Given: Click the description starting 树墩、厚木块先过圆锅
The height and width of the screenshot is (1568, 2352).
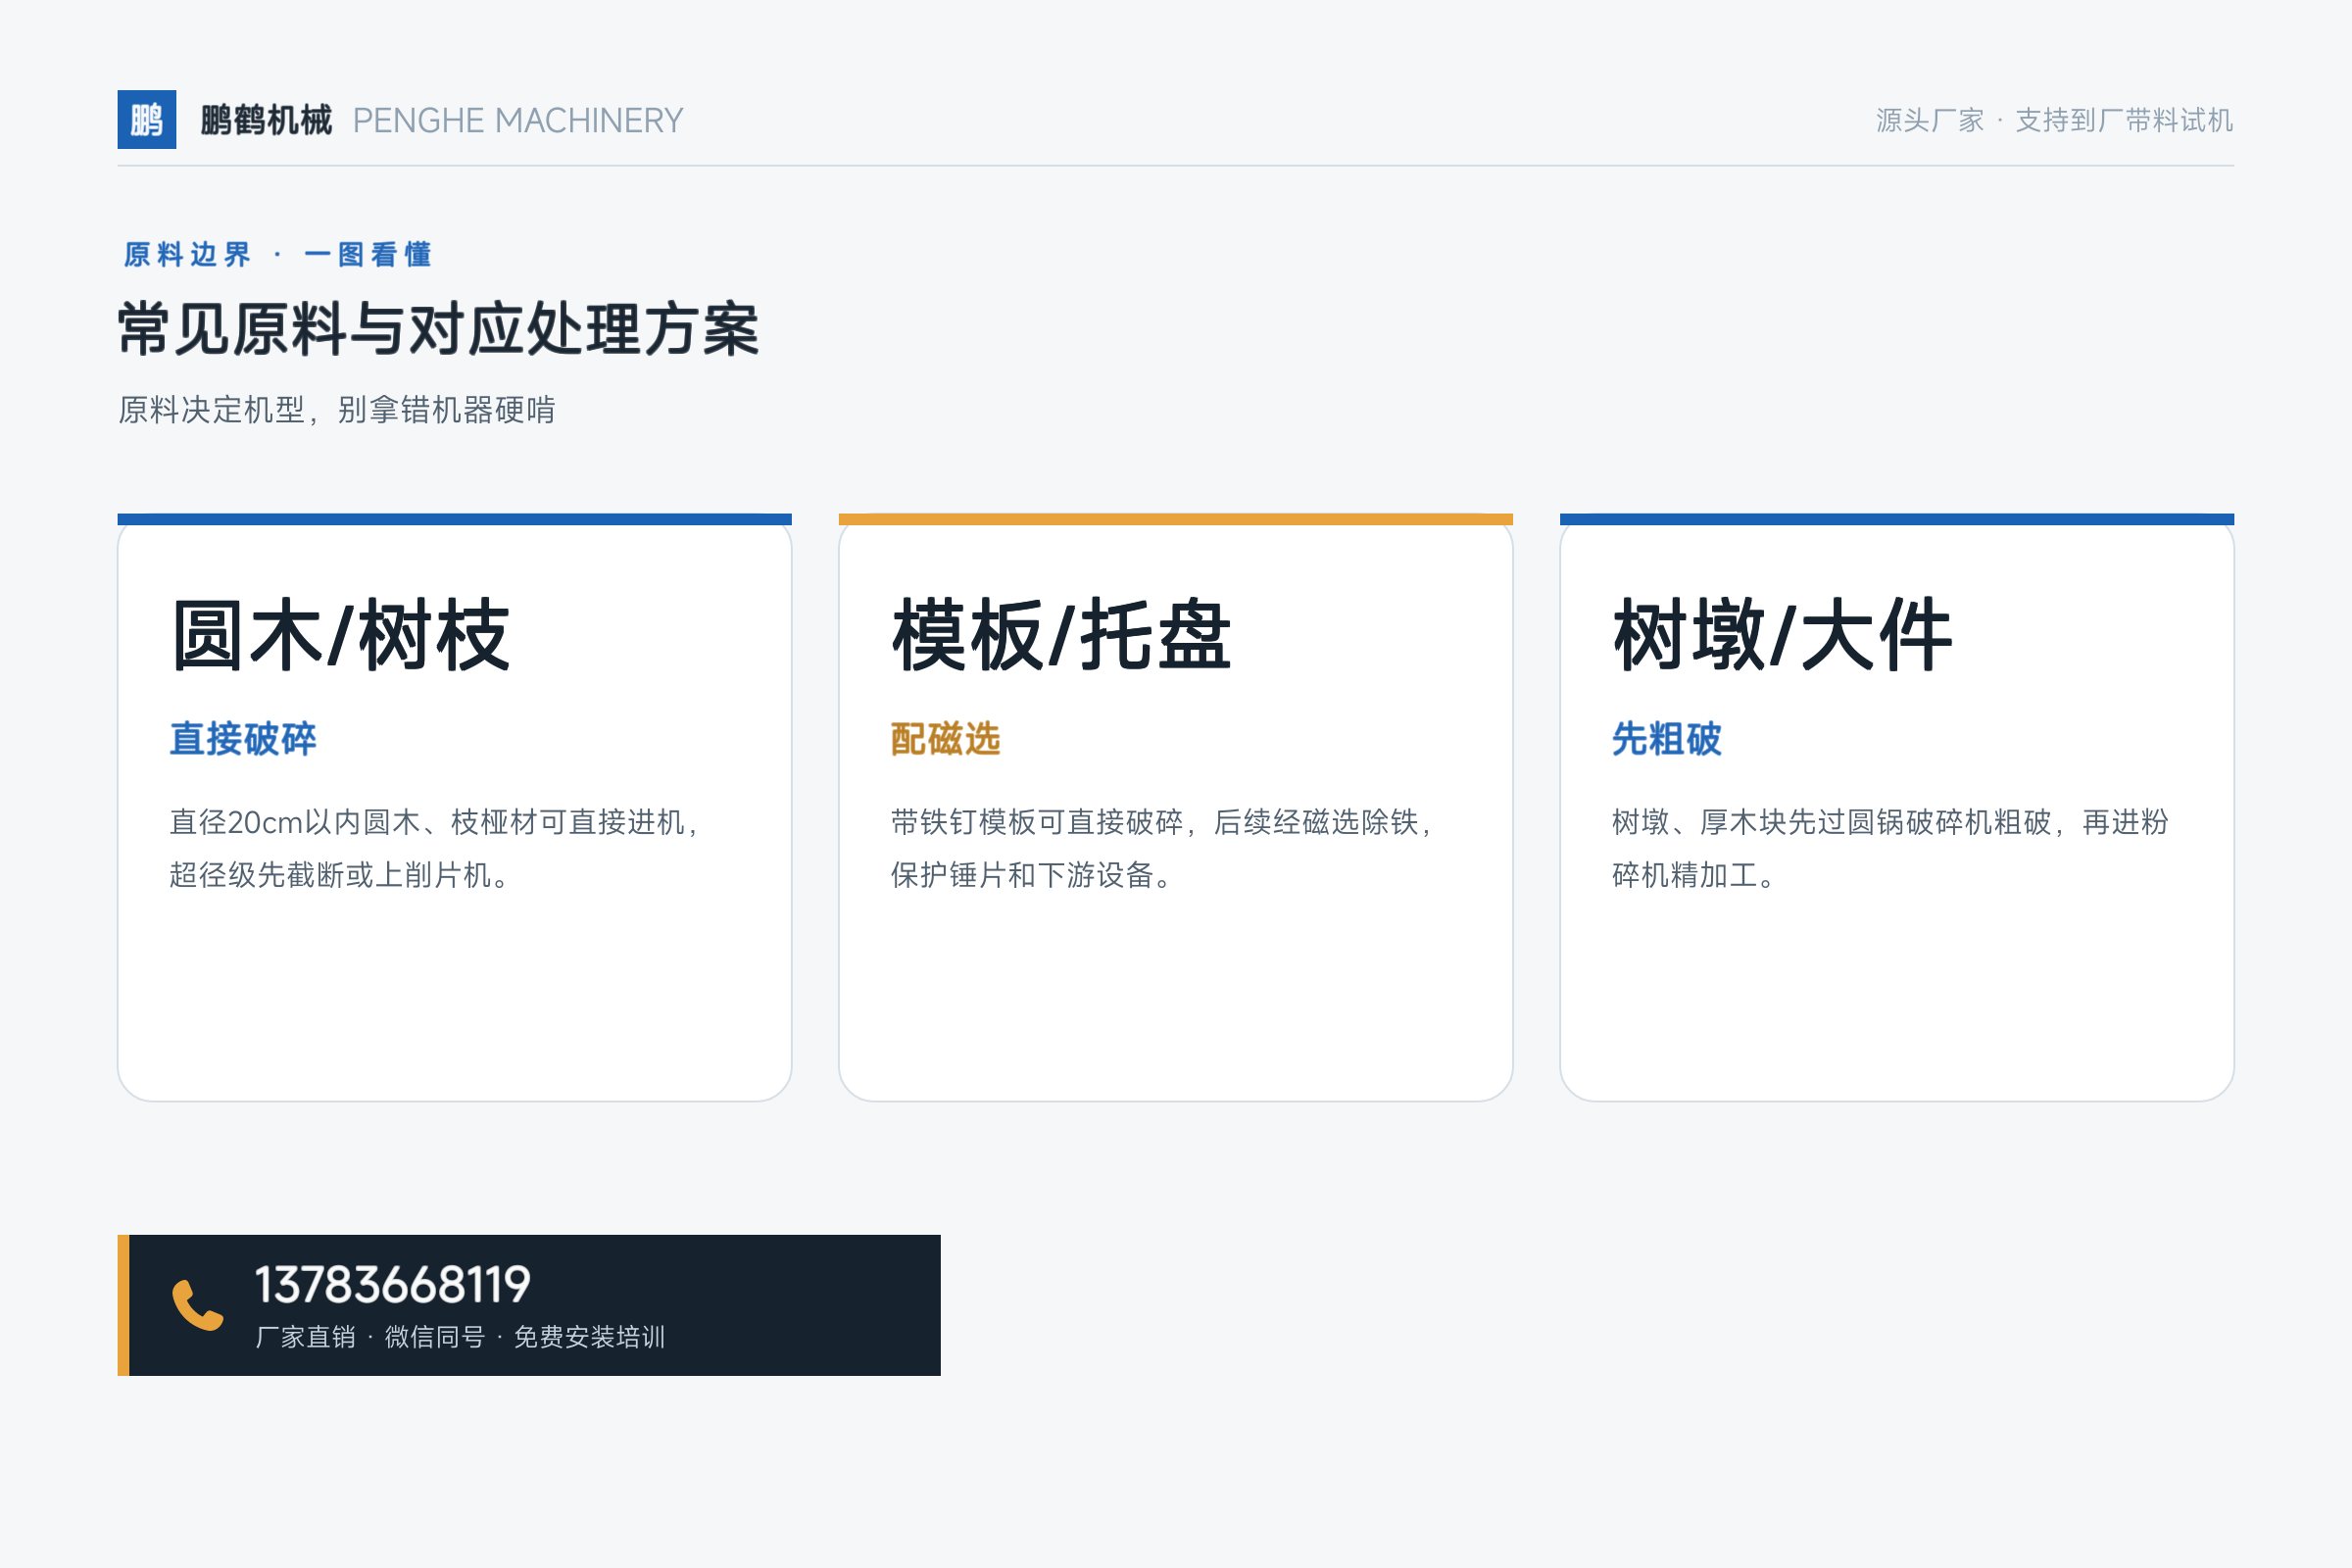Looking at the screenshot, I should click(1890, 848).
